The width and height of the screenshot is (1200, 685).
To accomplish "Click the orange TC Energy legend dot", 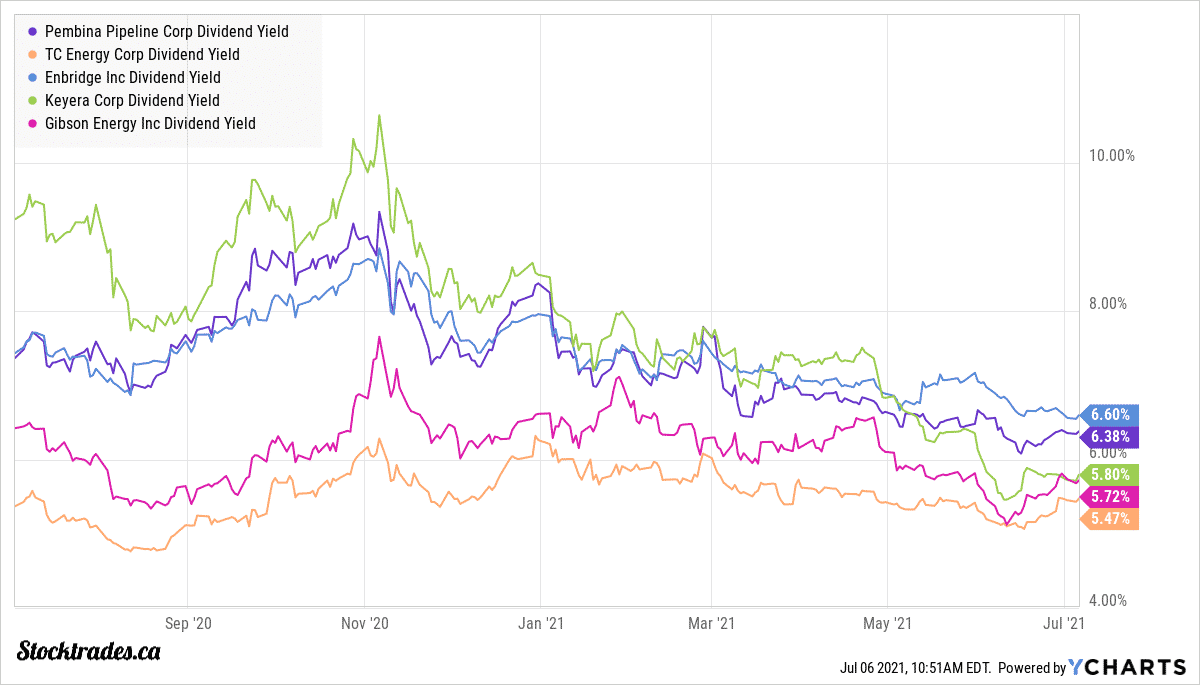I will (x=36, y=55).
